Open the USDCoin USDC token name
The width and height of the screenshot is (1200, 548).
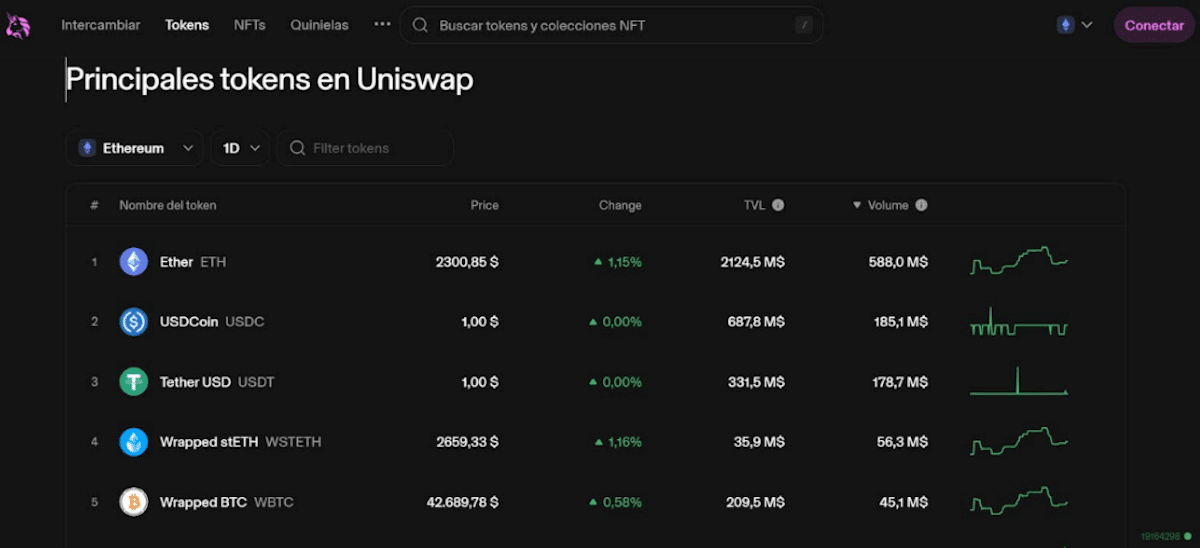[x=212, y=322]
